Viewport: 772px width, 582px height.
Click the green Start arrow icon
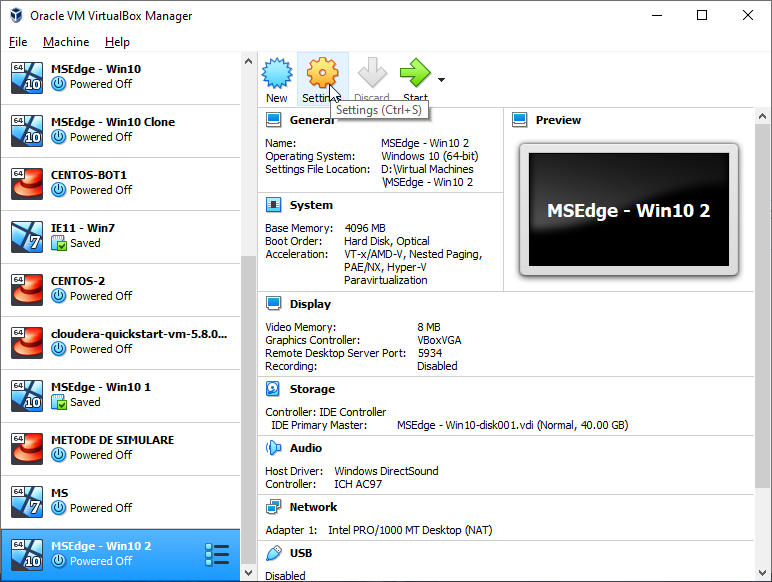[415, 73]
